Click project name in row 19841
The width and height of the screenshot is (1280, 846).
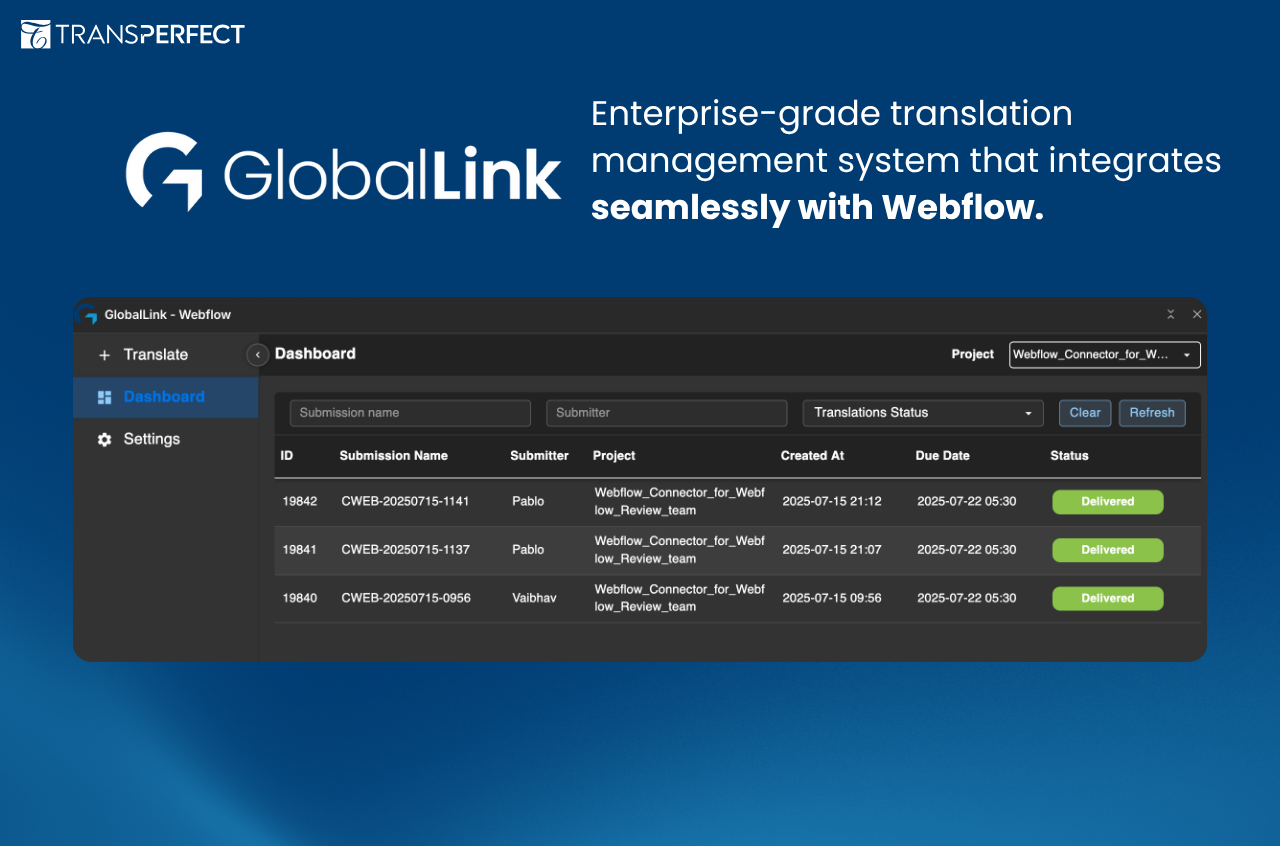pos(680,550)
